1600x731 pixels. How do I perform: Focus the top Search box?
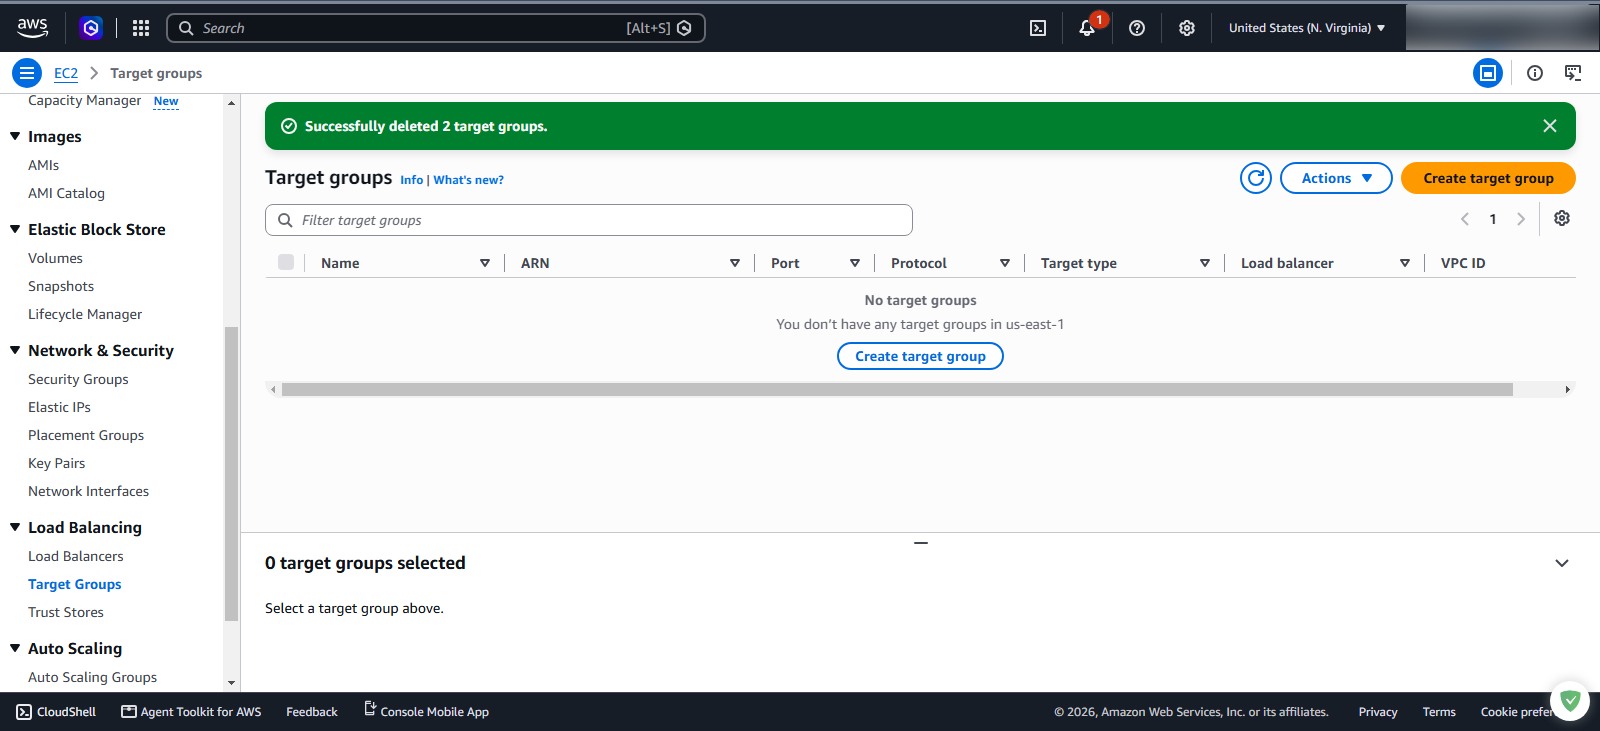coord(436,28)
